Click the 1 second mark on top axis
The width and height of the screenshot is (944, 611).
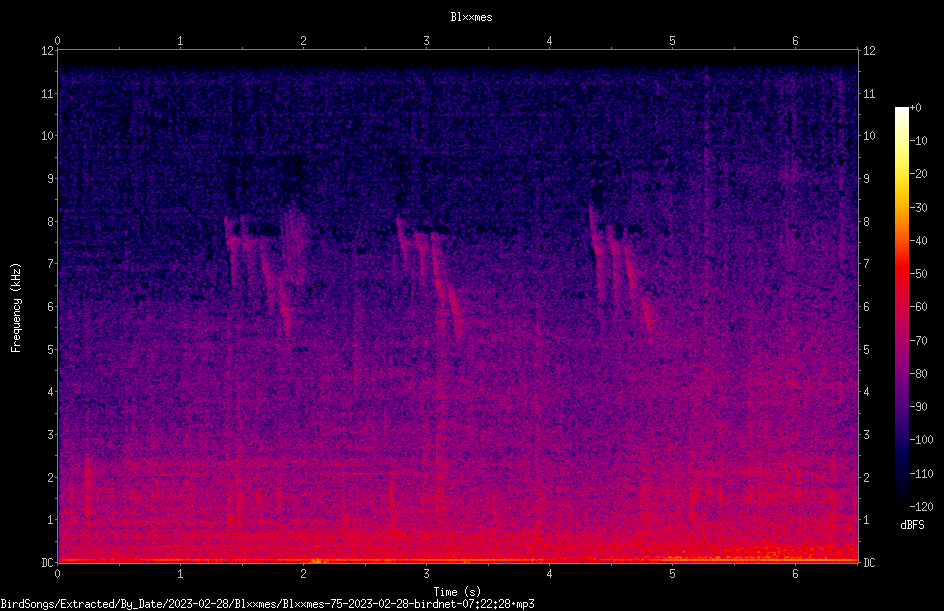click(180, 41)
